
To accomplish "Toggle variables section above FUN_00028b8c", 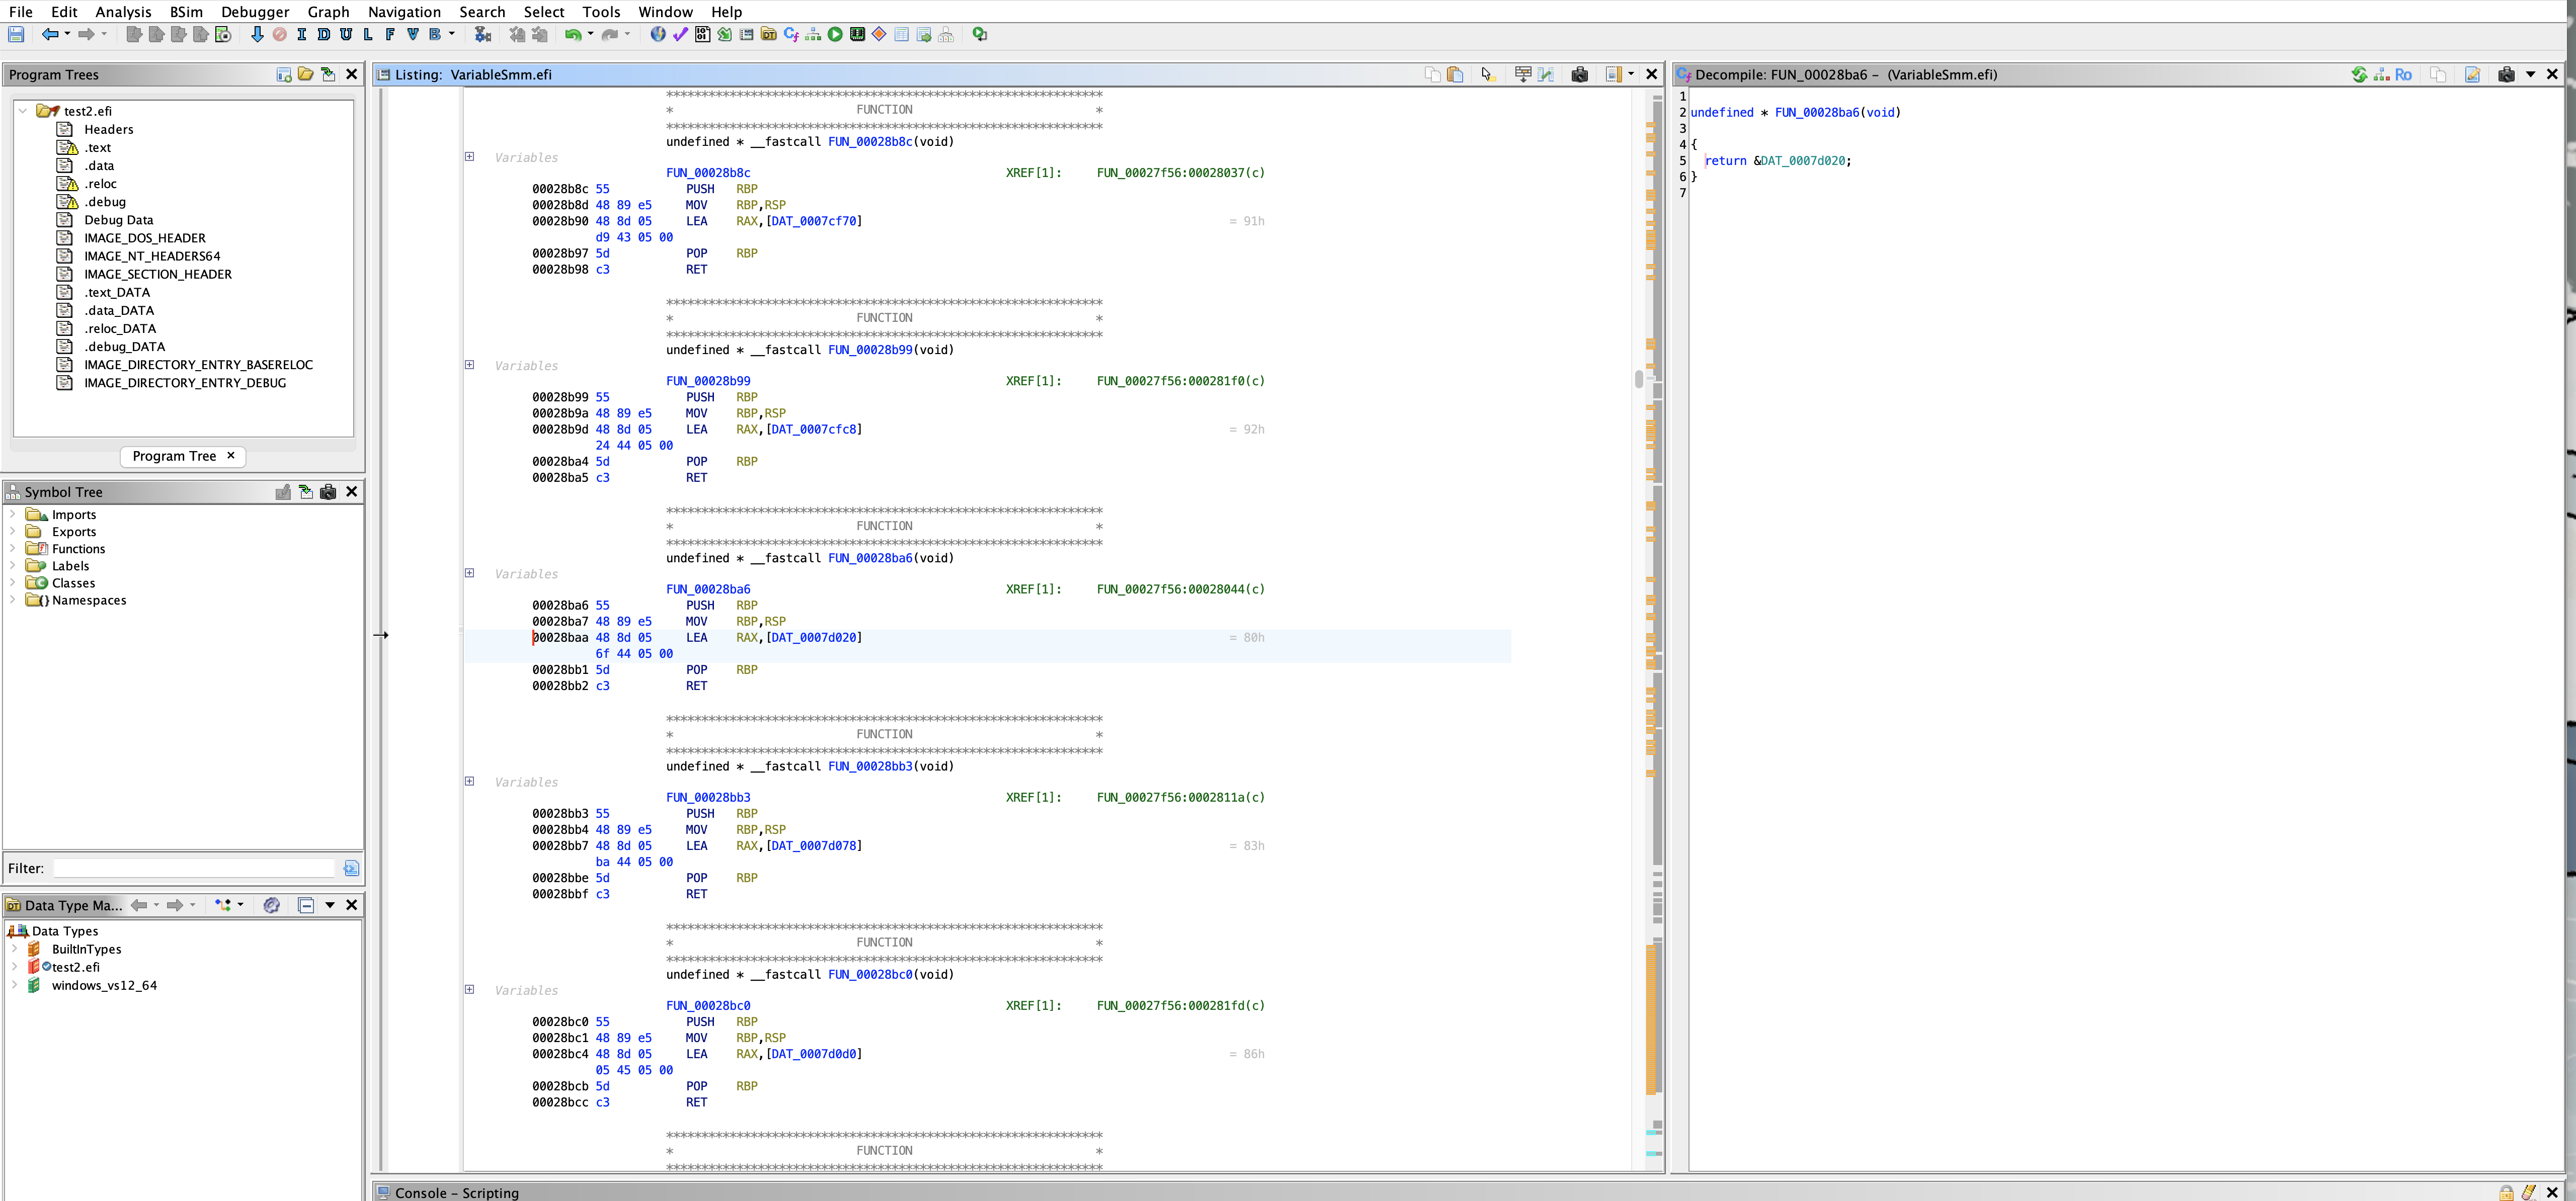I will 469,156.
